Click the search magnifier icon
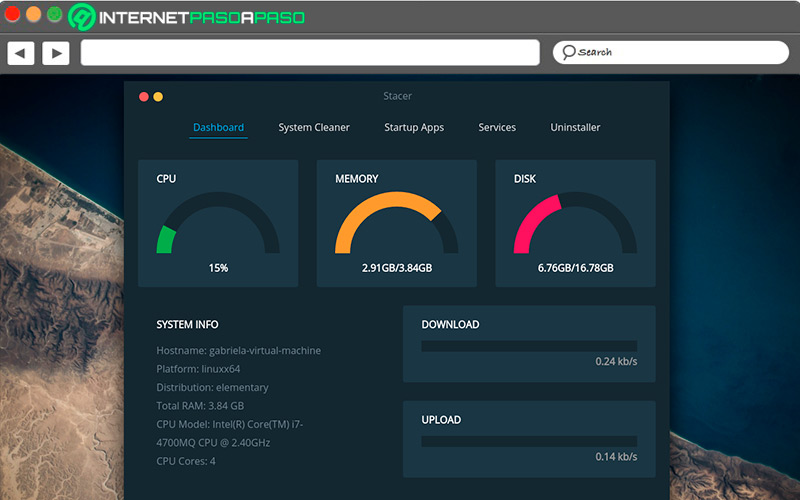The image size is (800, 500). (568, 52)
